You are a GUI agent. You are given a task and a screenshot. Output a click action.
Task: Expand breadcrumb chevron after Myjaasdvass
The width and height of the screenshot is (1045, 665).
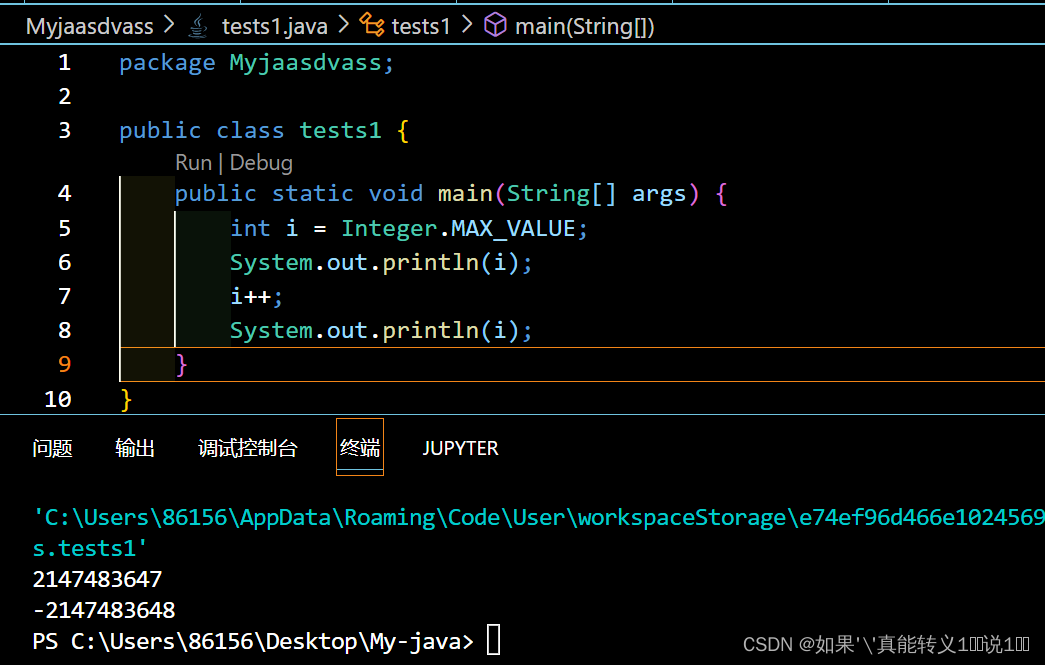coord(170,25)
